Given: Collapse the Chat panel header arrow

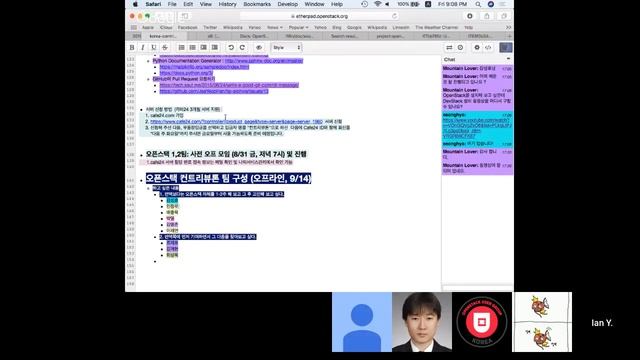Looking at the screenshot, I should 508,59.
